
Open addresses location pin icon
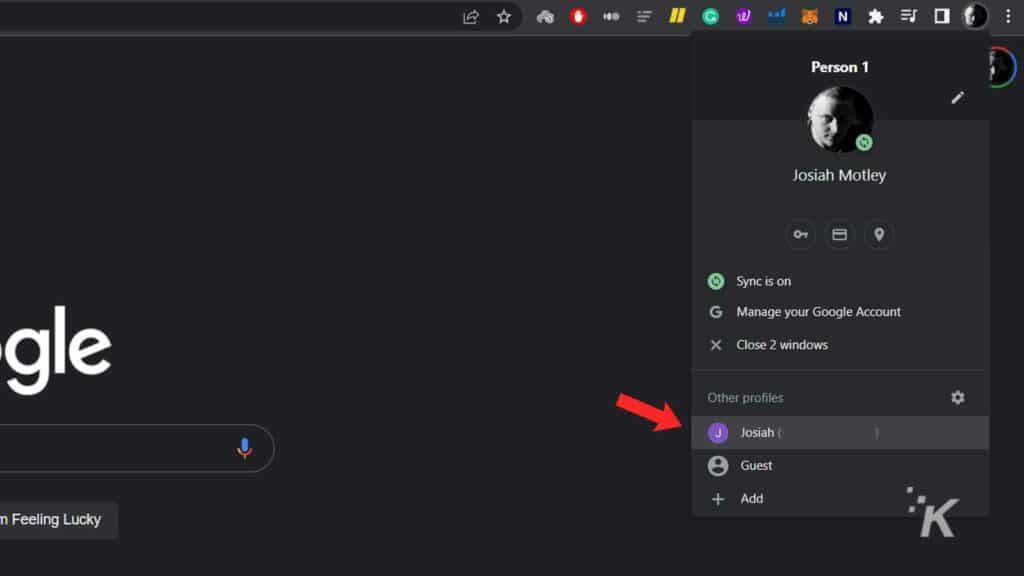(x=879, y=234)
